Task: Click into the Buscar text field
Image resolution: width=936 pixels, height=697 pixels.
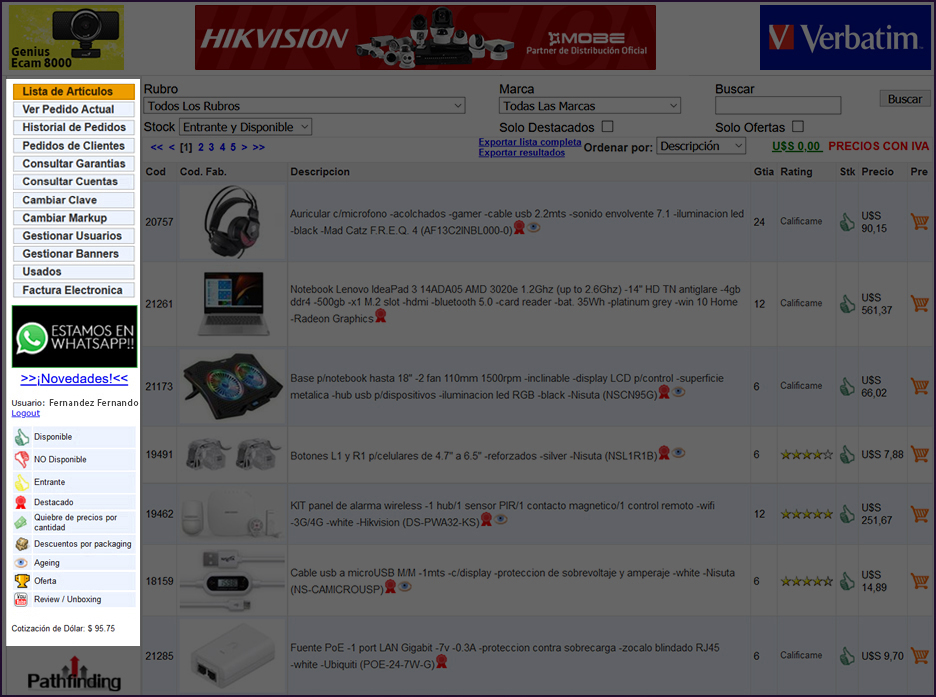Action: click(777, 106)
